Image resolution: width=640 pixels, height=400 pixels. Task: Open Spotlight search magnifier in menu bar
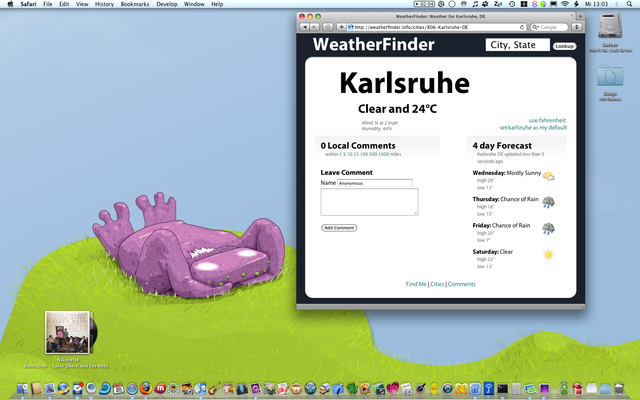click(x=629, y=4)
